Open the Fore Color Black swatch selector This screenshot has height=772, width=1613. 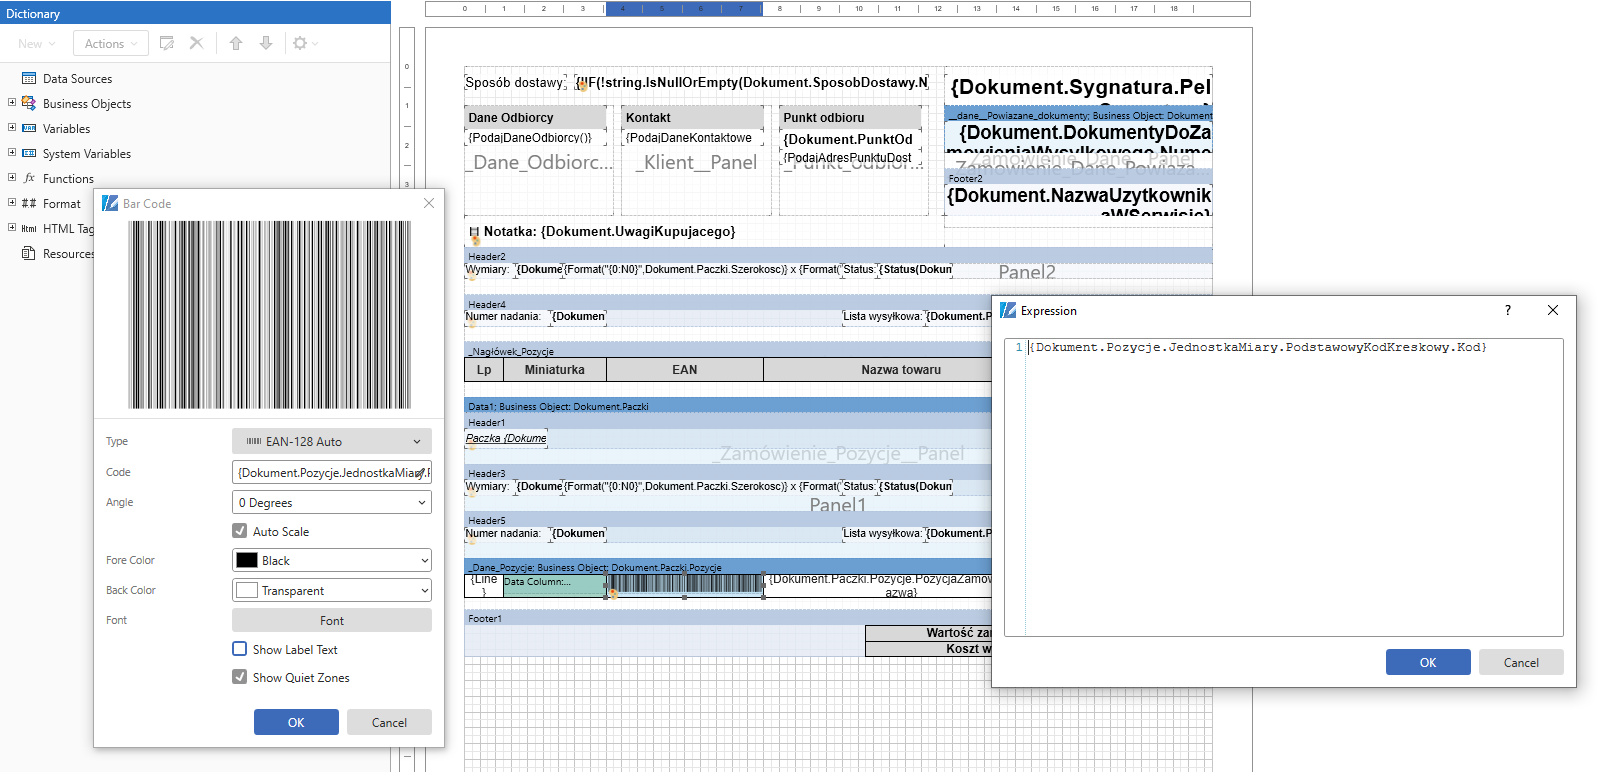point(331,561)
